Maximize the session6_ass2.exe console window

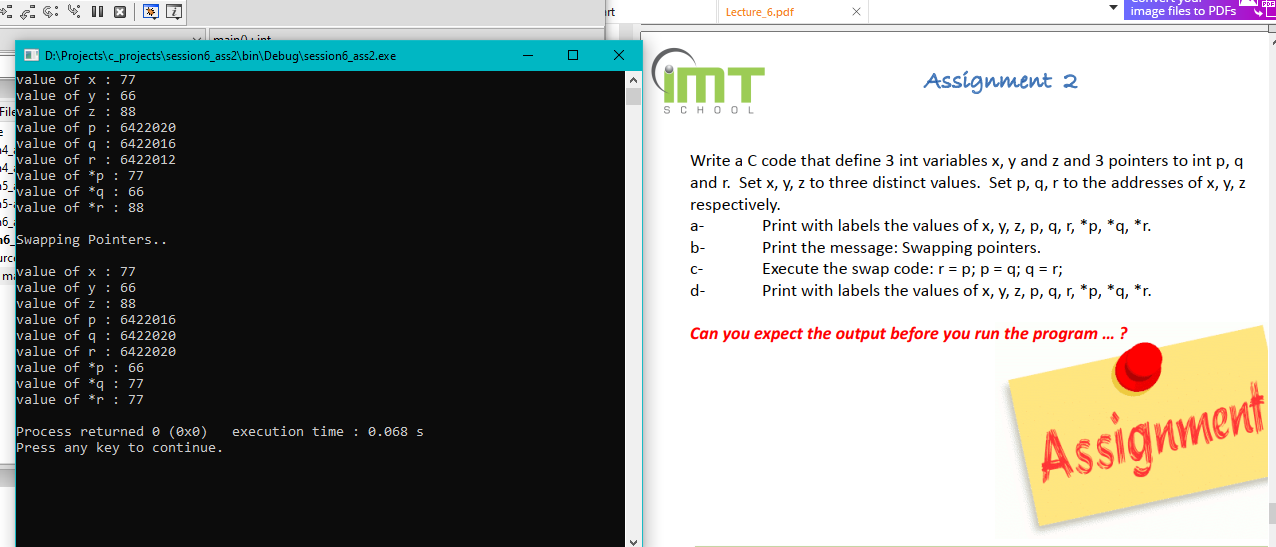(572, 55)
